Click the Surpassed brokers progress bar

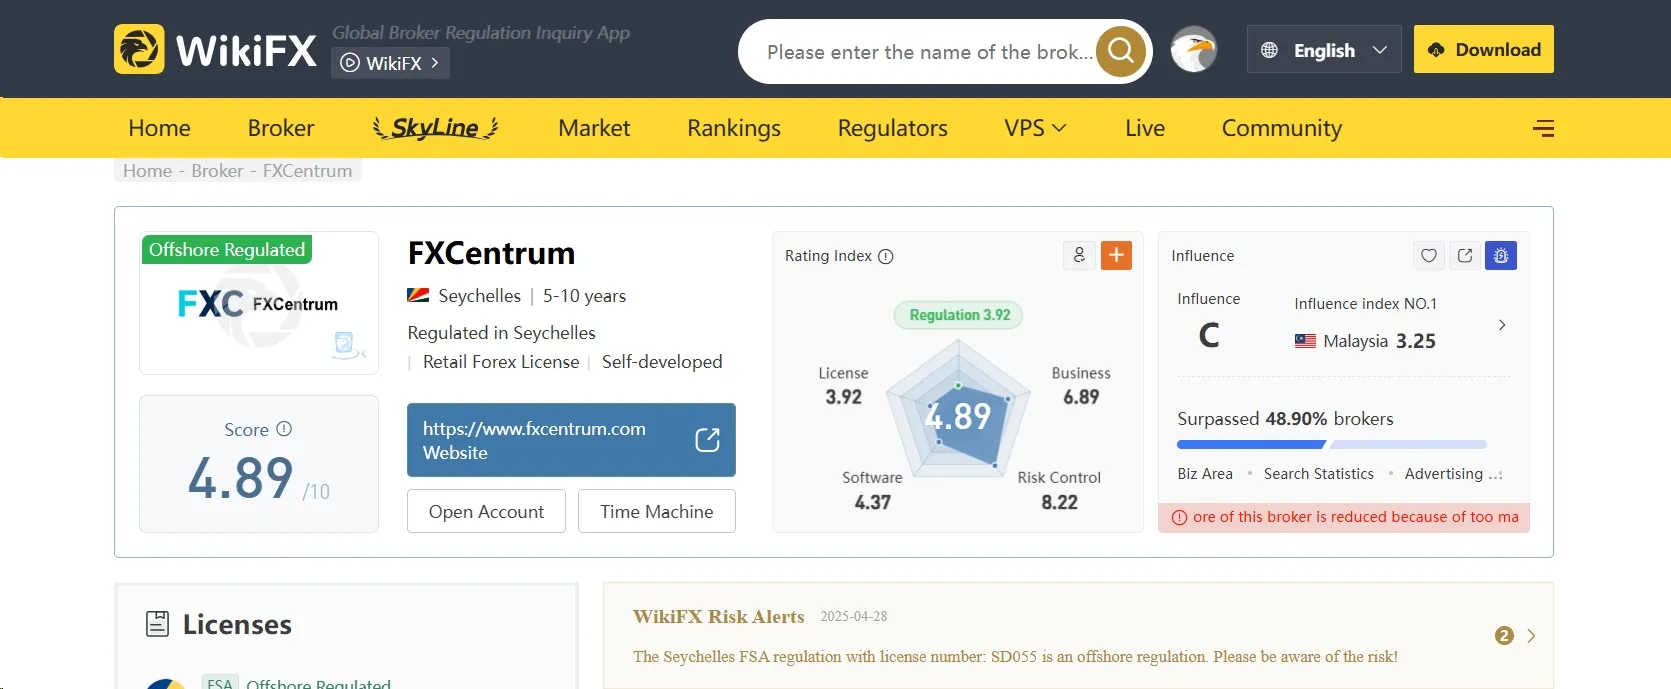pyautogui.click(x=1332, y=445)
